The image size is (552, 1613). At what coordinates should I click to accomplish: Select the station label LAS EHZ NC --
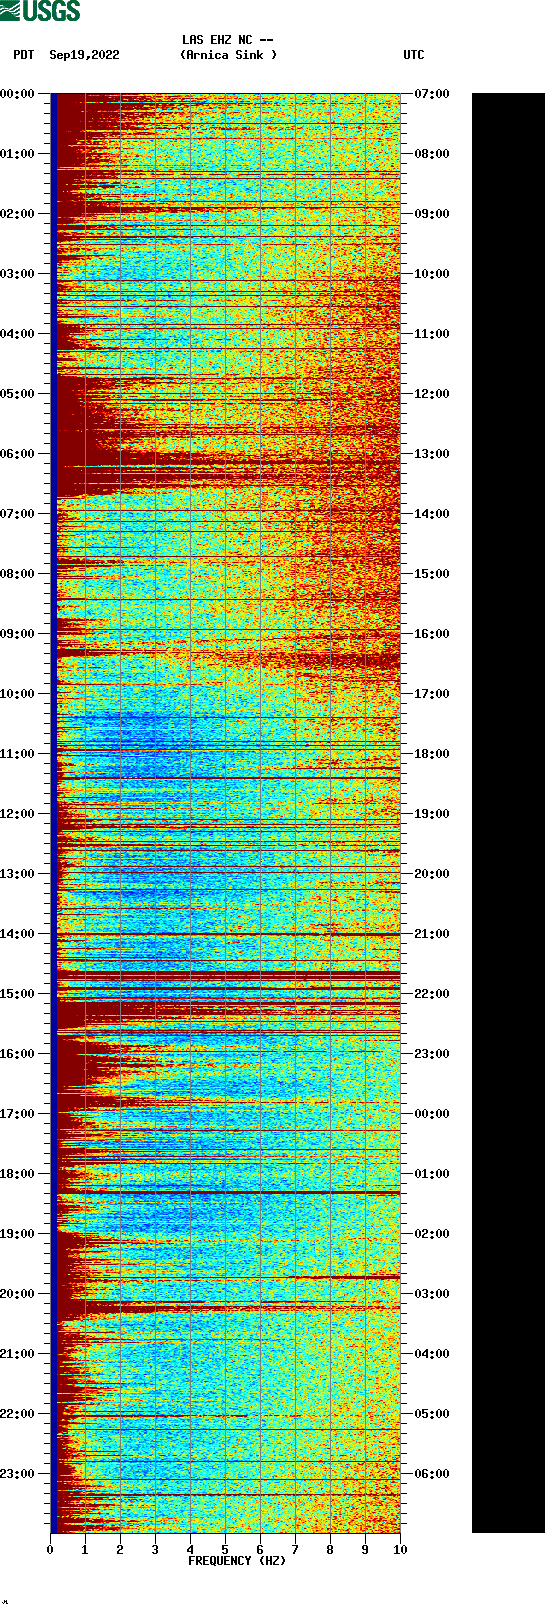[227, 40]
